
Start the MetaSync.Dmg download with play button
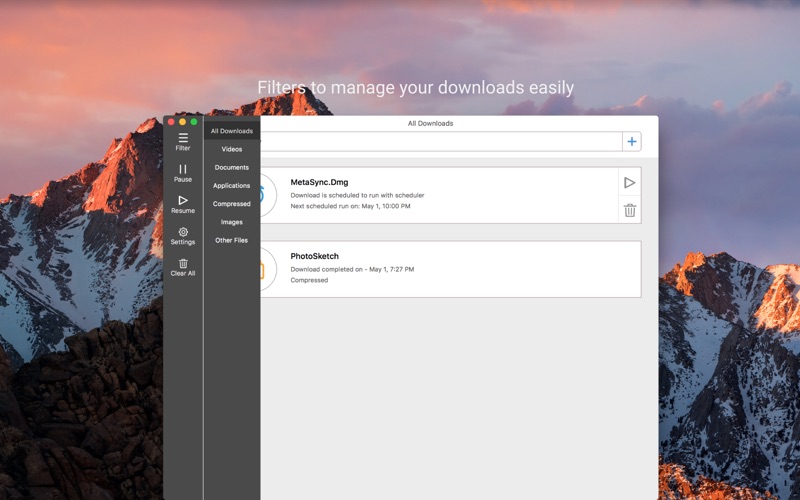click(629, 183)
